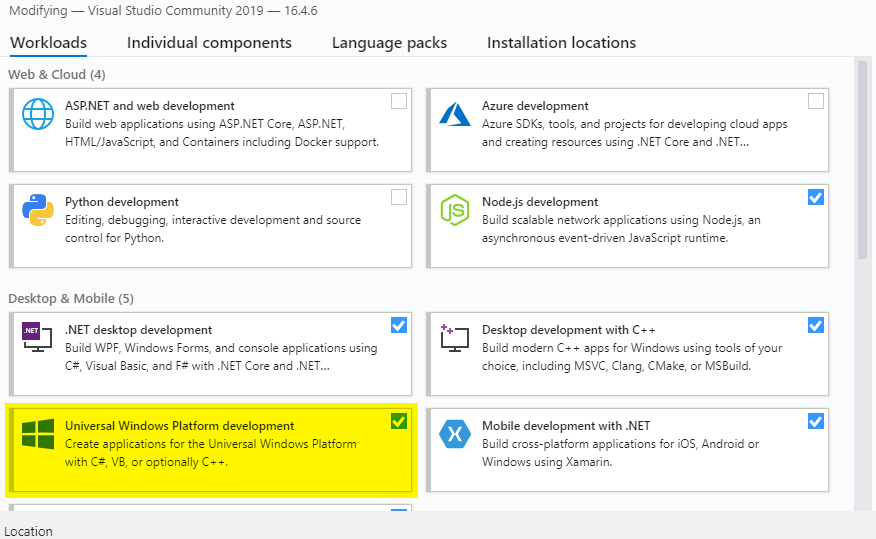The height and width of the screenshot is (539, 876).
Task: Click the Node.js hexagon icon
Action: coord(455,210)
